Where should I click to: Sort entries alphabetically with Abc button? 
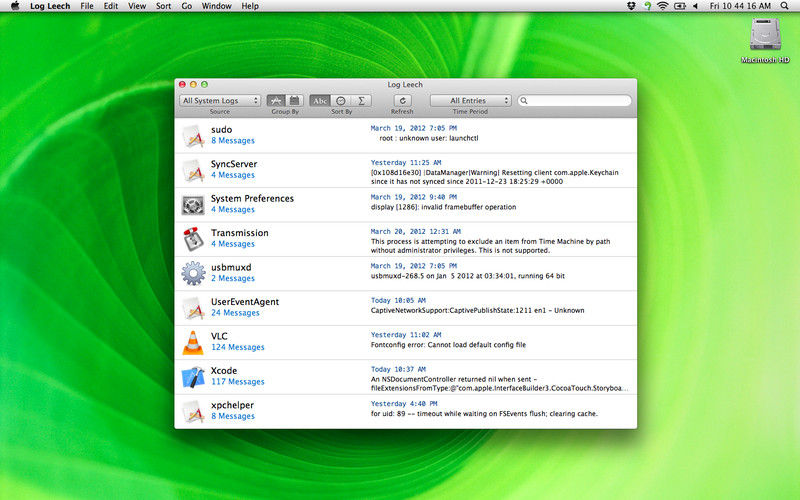point(320,101)
